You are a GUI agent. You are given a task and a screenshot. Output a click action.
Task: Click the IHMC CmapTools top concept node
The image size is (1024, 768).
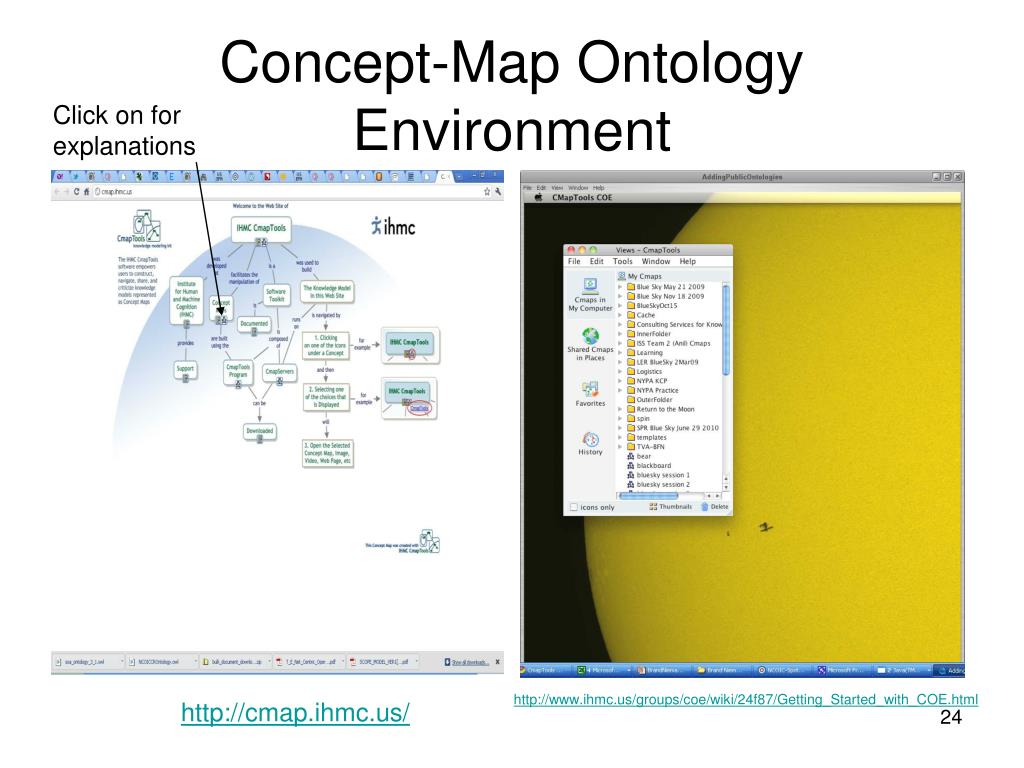(x=261, y=228)
